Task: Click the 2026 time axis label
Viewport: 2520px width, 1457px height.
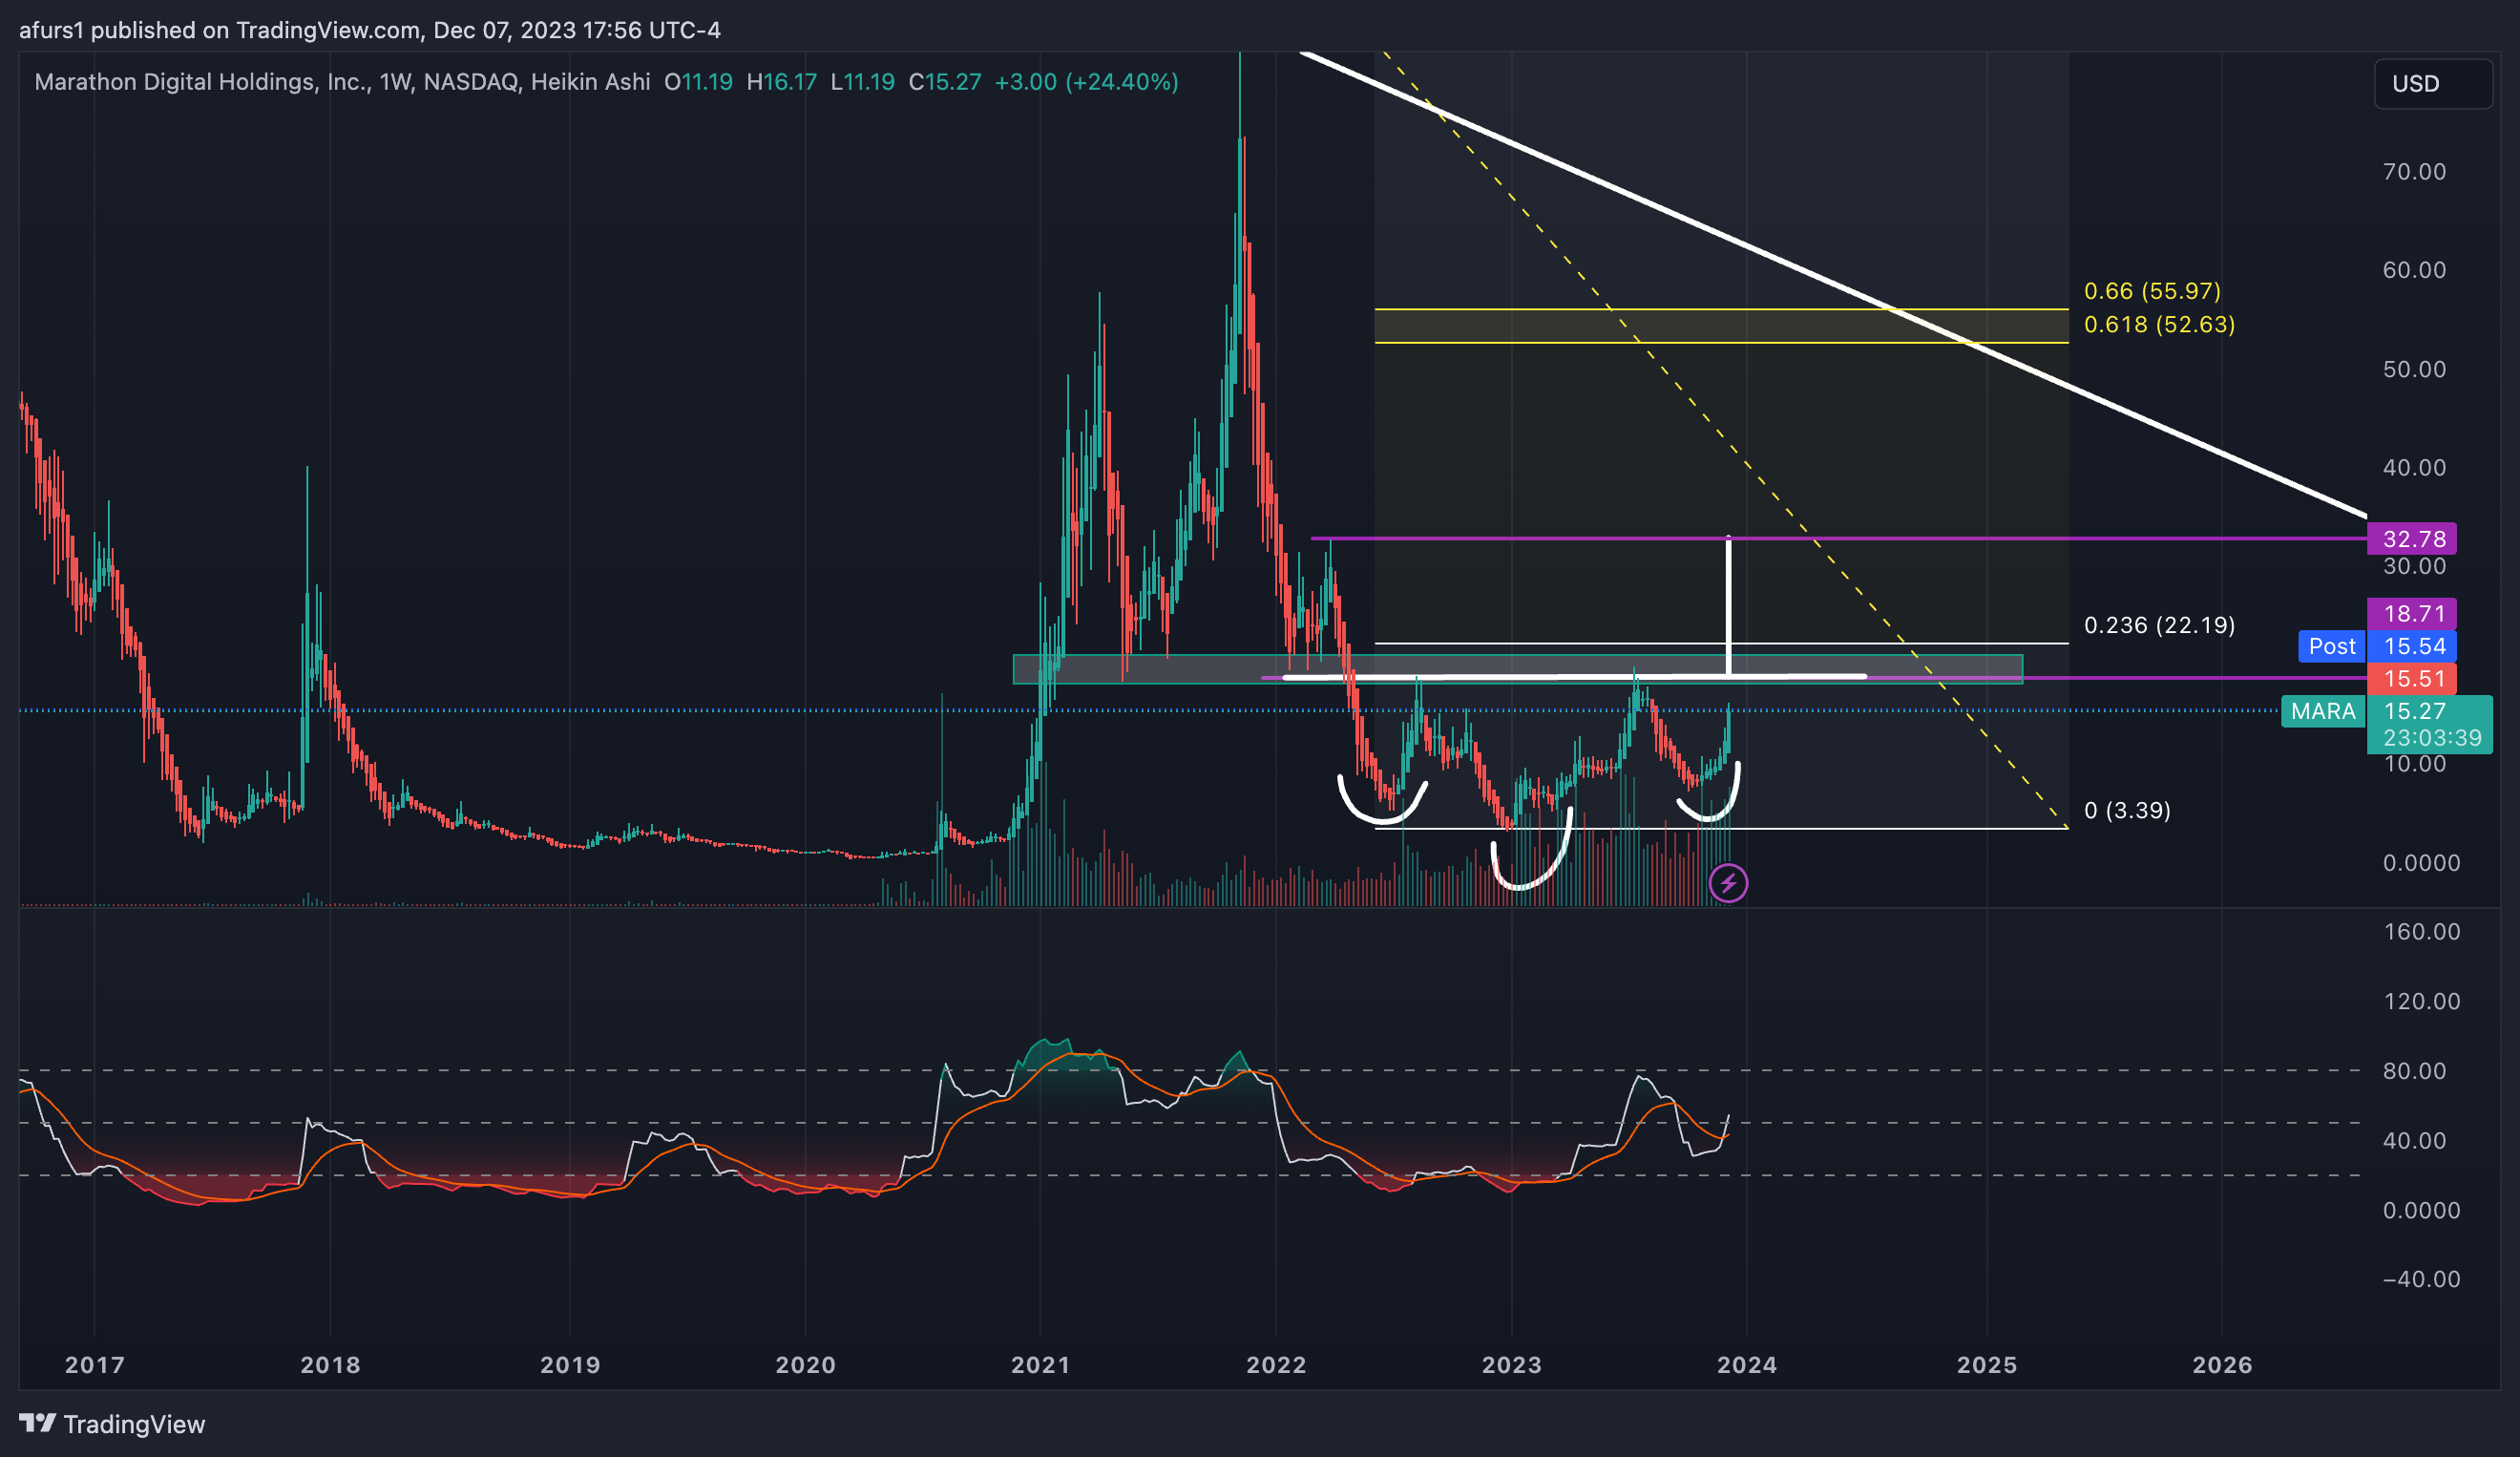Action: tap(2222, 1365)
